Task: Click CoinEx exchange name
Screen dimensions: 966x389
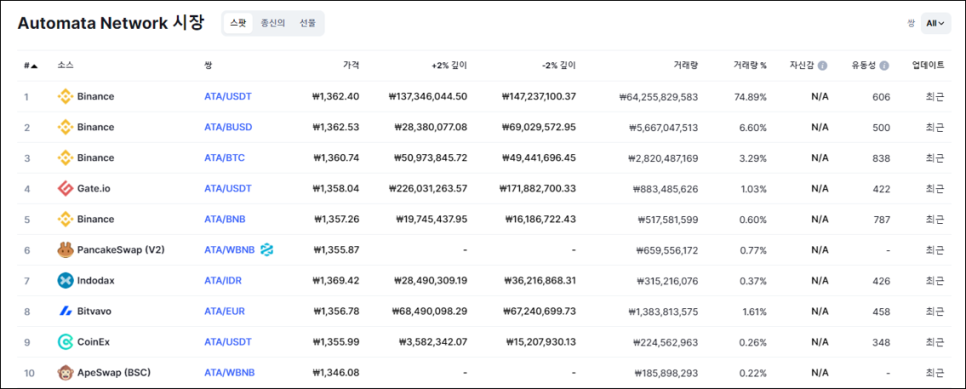Action: point(93,342)
